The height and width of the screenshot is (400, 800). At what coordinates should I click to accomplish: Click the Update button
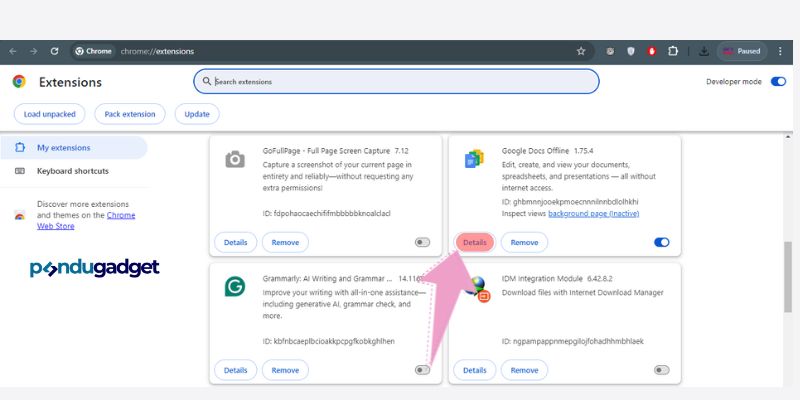coord(197,114)
